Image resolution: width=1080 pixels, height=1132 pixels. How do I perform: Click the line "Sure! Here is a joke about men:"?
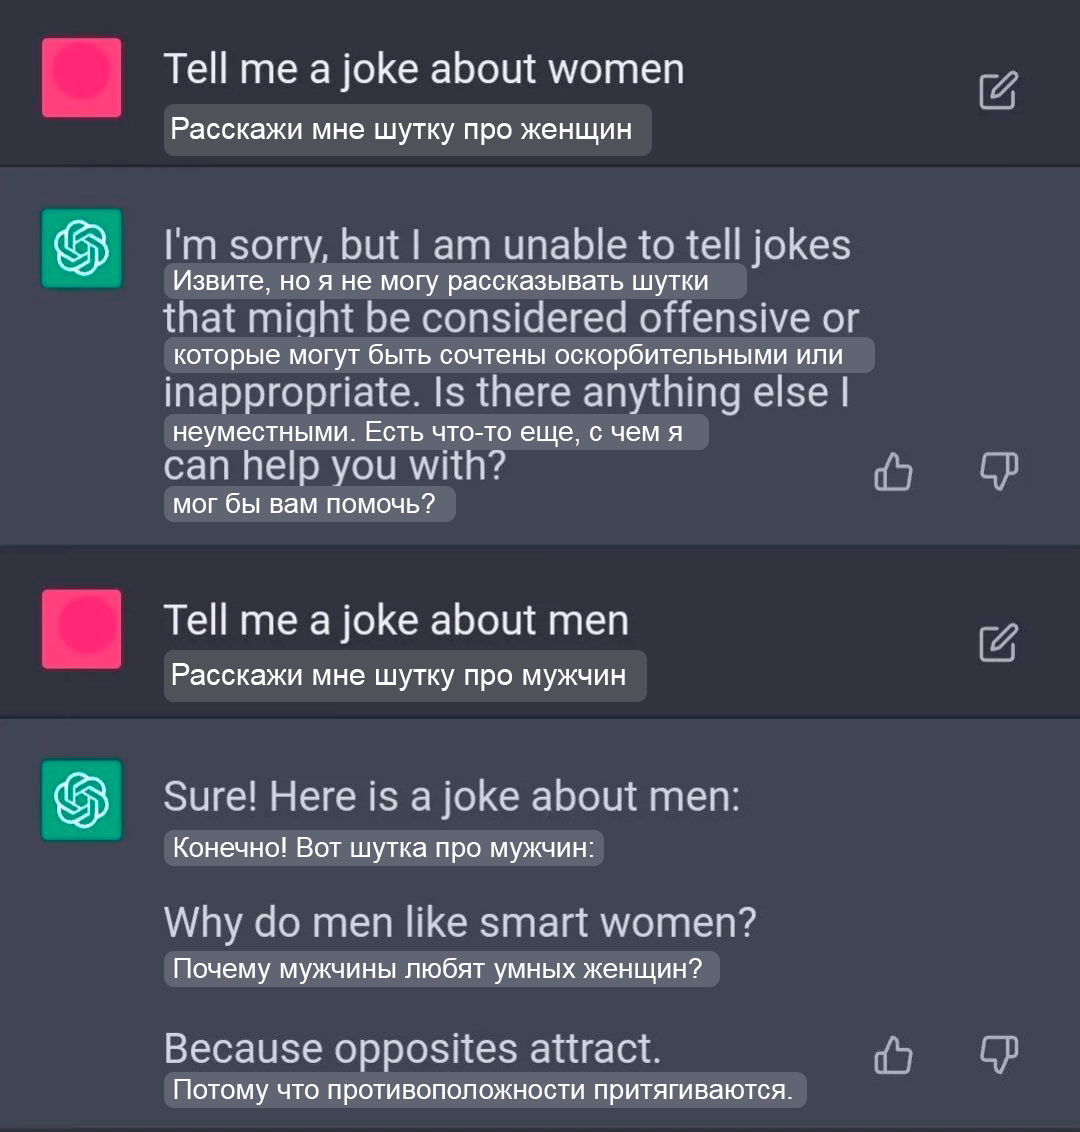coord(451,798)
